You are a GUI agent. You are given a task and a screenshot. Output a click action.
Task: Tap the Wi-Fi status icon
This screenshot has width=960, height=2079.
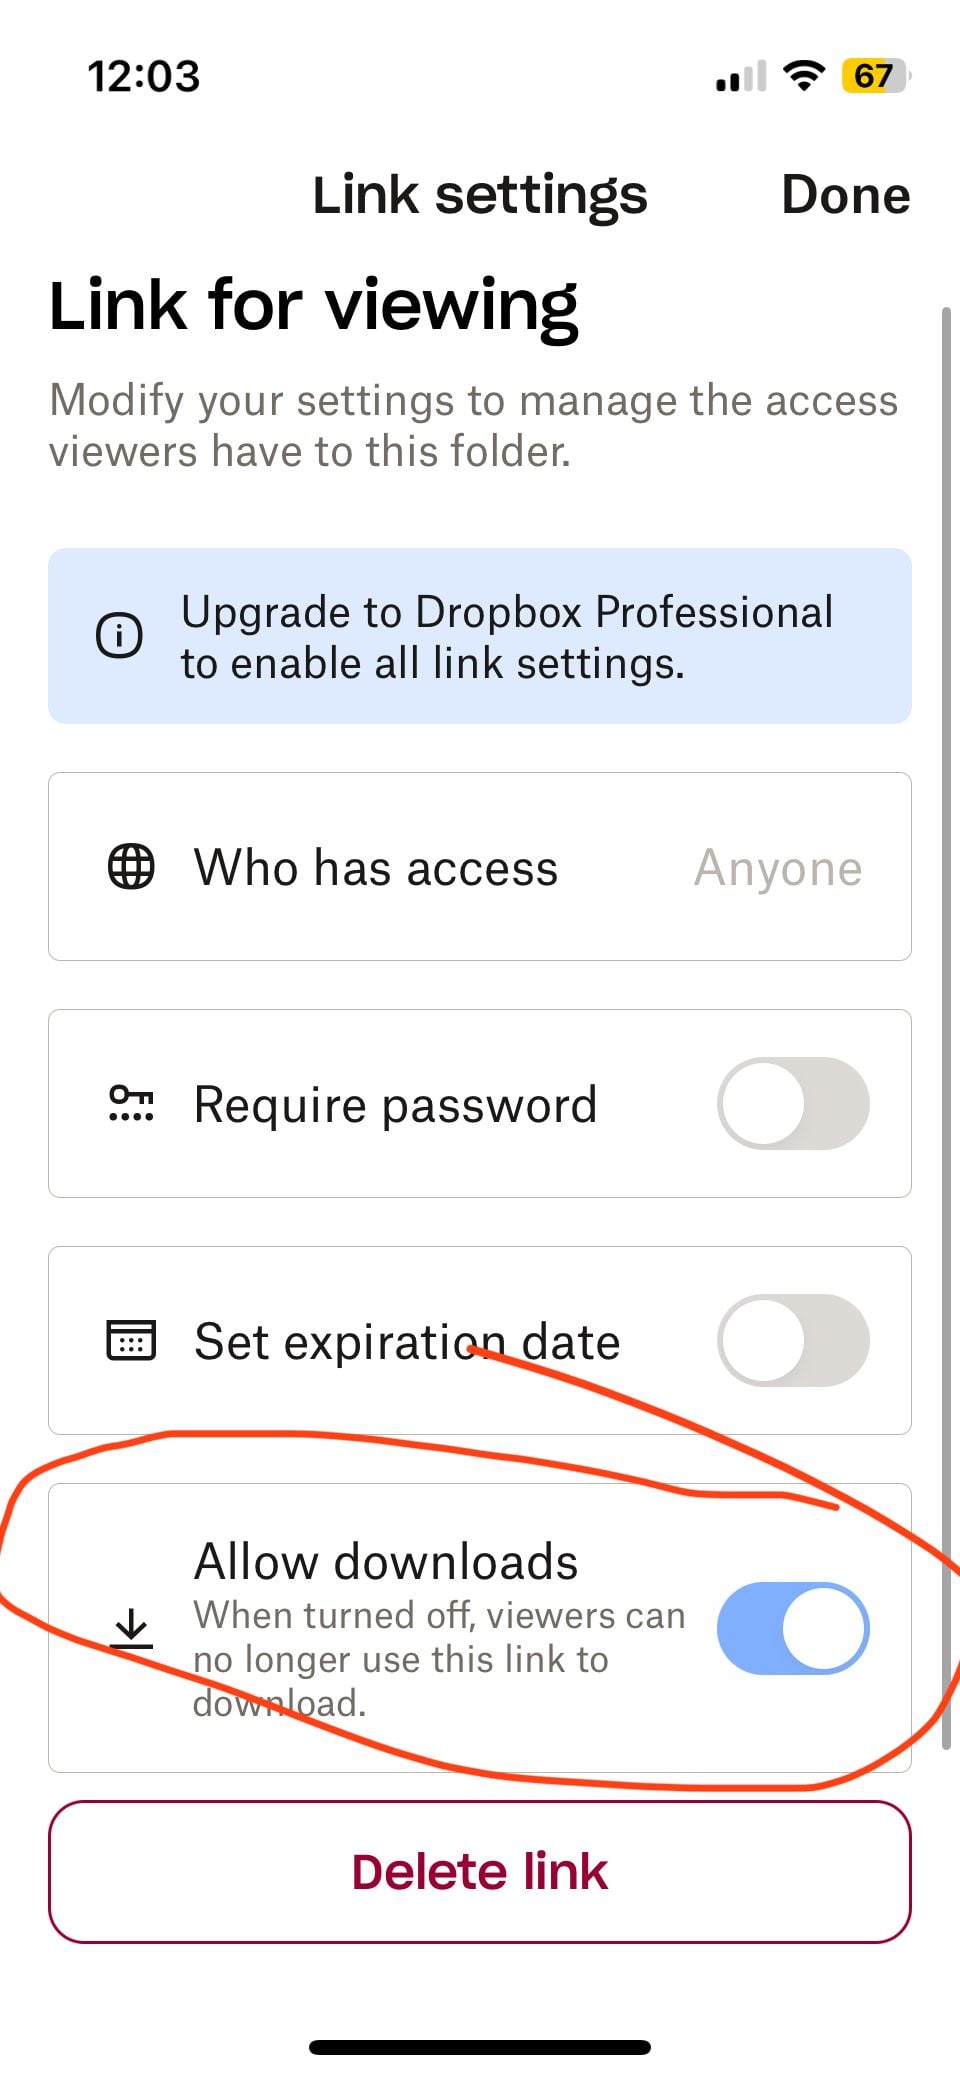[x=803, y=75]
